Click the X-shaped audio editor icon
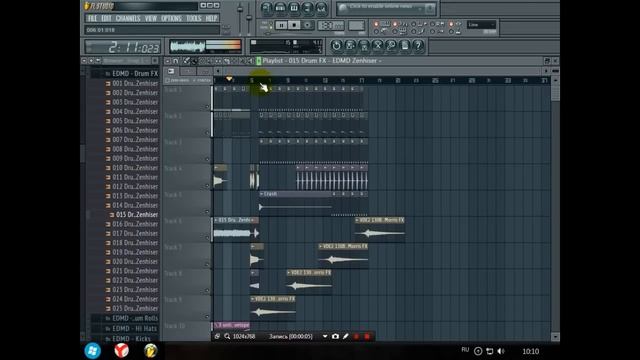The width and height of the screenshot is (640, 360). coord(378,45)
